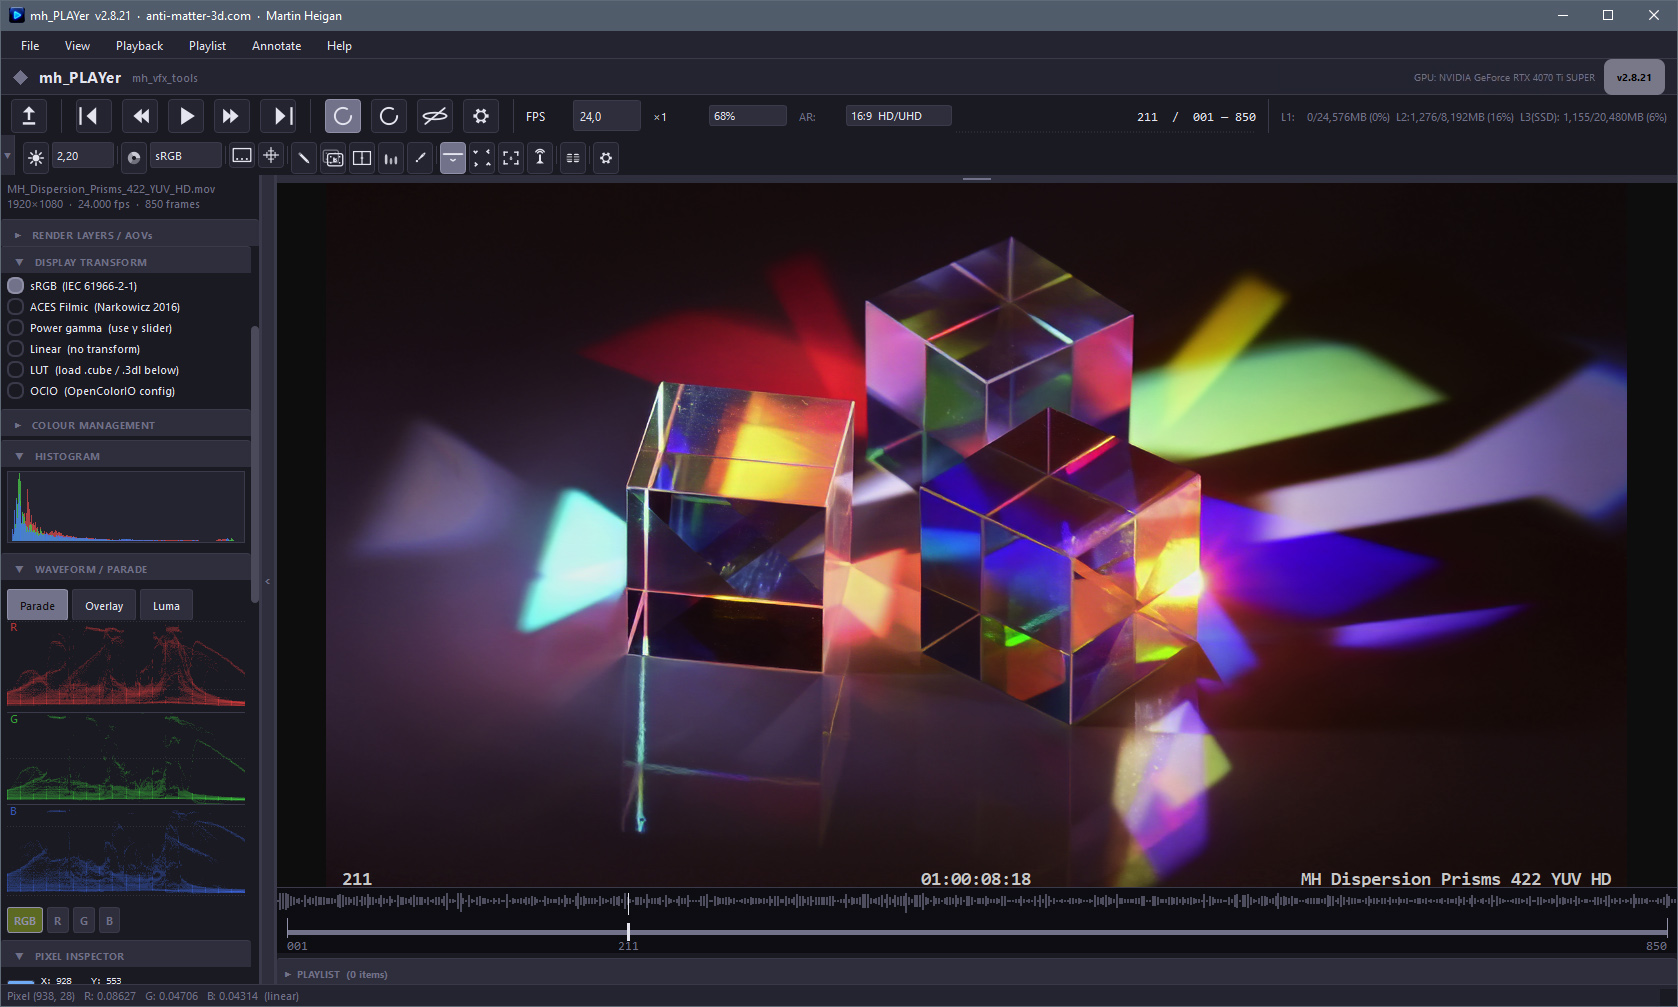
Task: Open a media file via the upload icon
Action: click(29, 115)
